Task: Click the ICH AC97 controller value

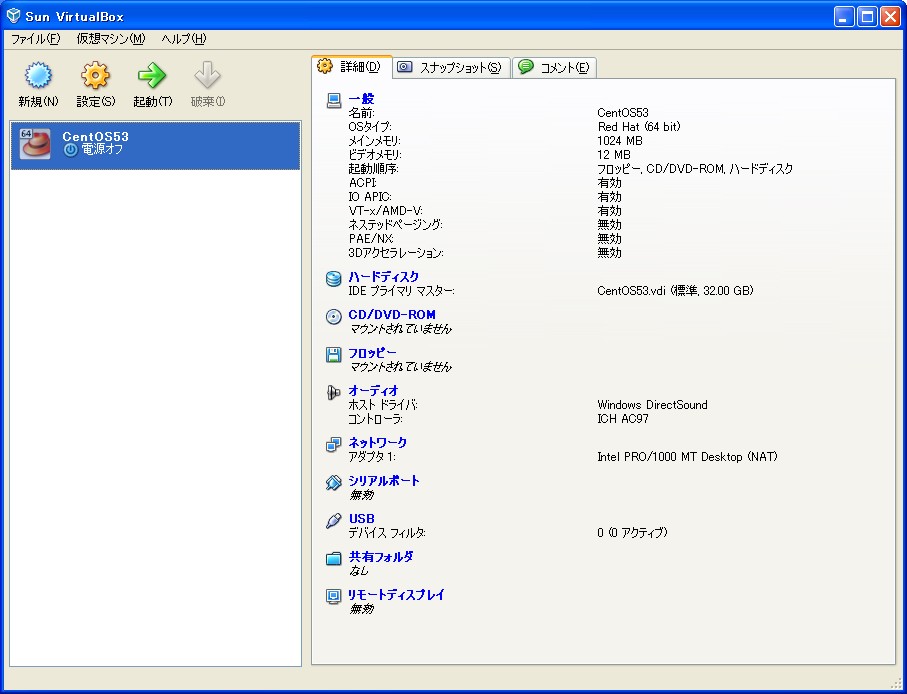Action: (x=622, y=419)
